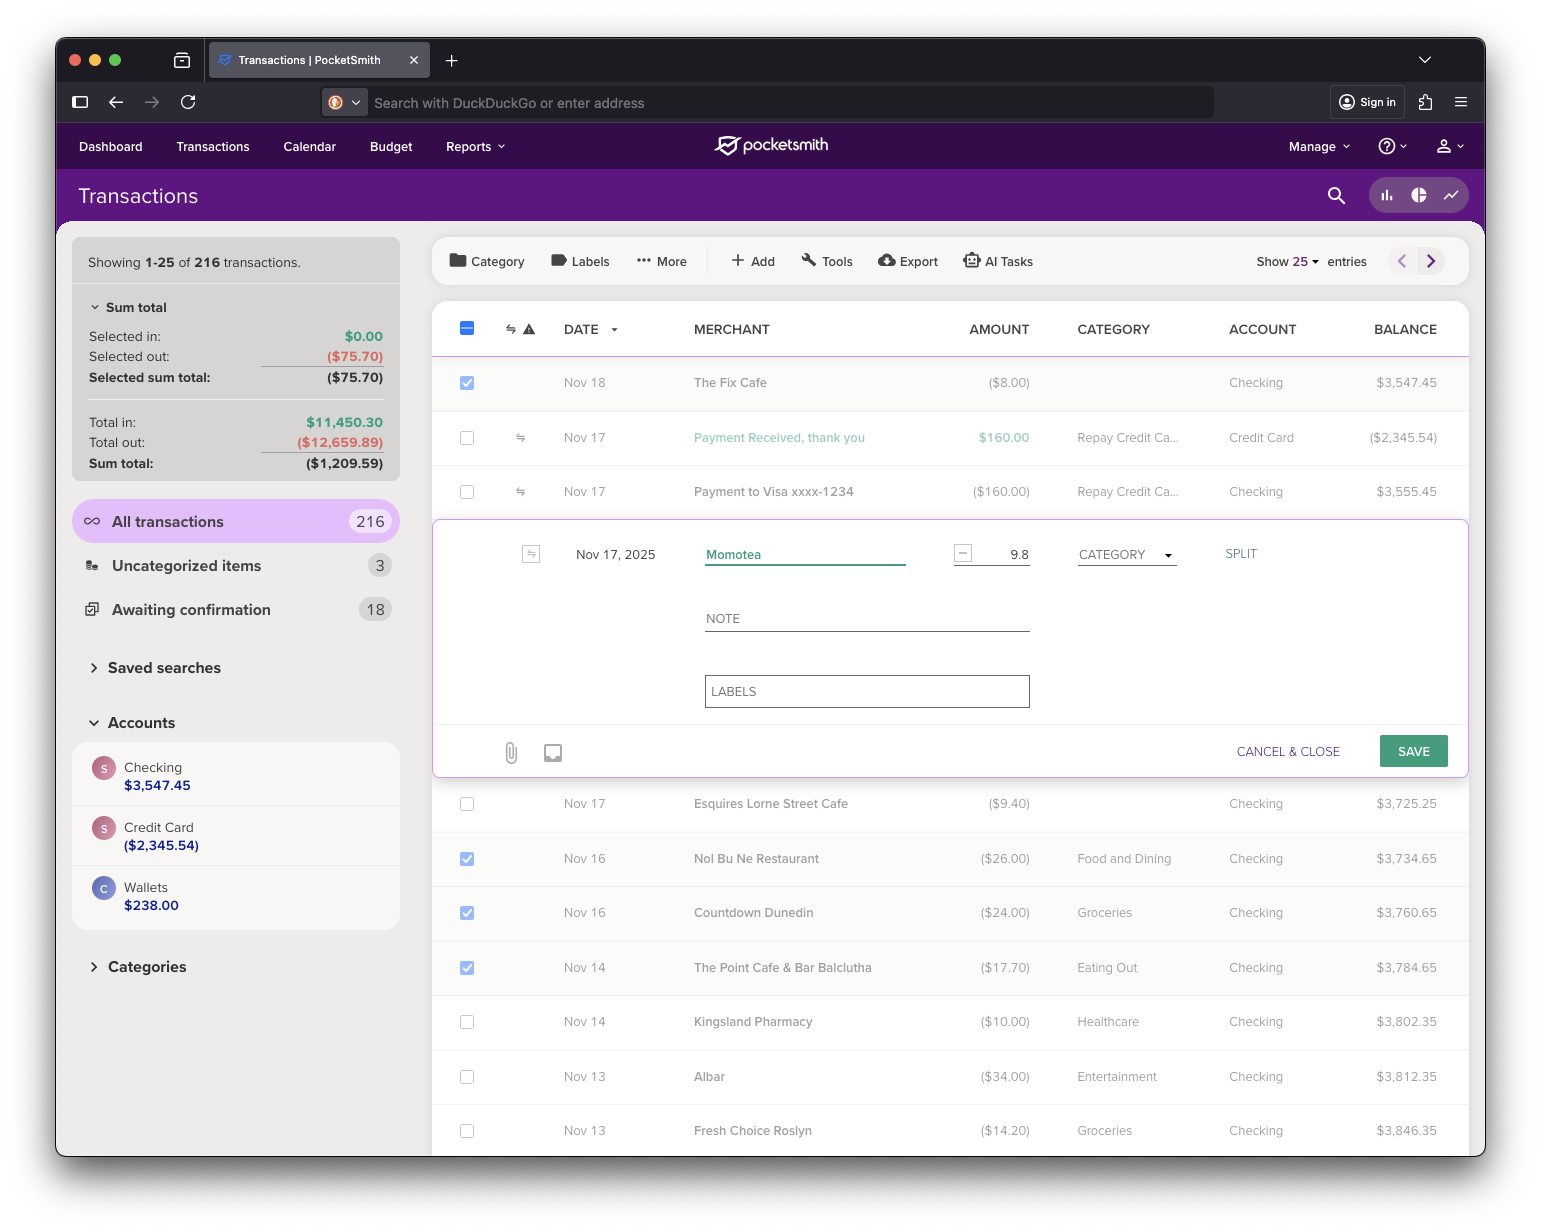
Task: Open the CATEGORY dropdown in edit form
Action: tap(1126, 555)
